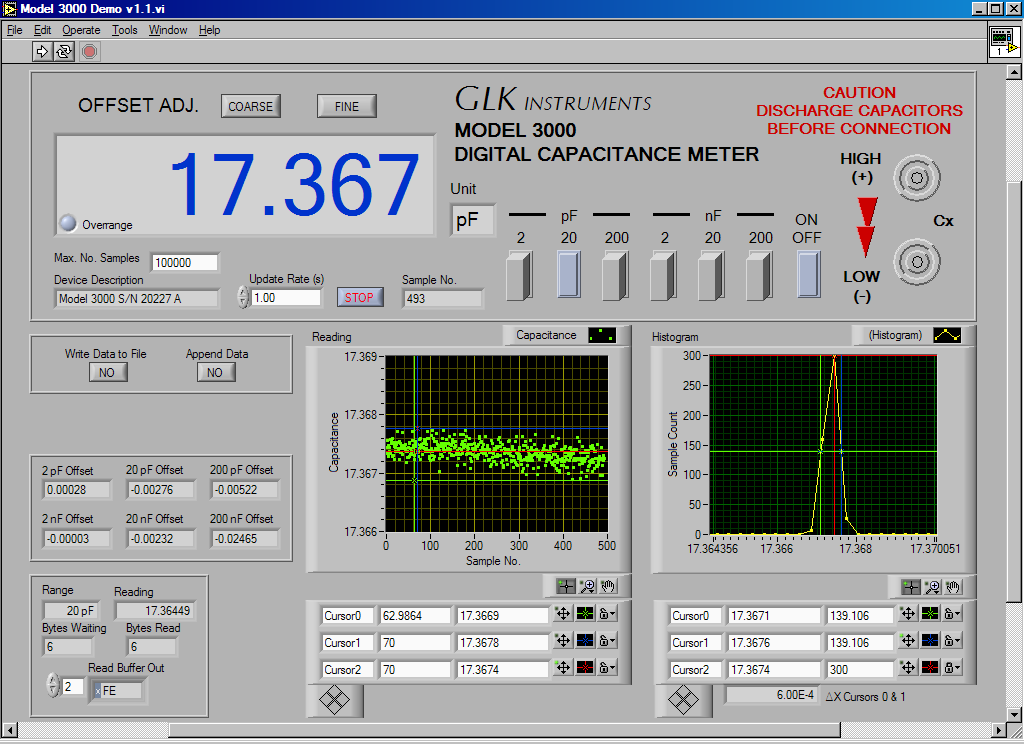Click the Histogram Cursor0 move-select icon
1024x744 pixels.
pyautogui.click(x=908, y=614)
